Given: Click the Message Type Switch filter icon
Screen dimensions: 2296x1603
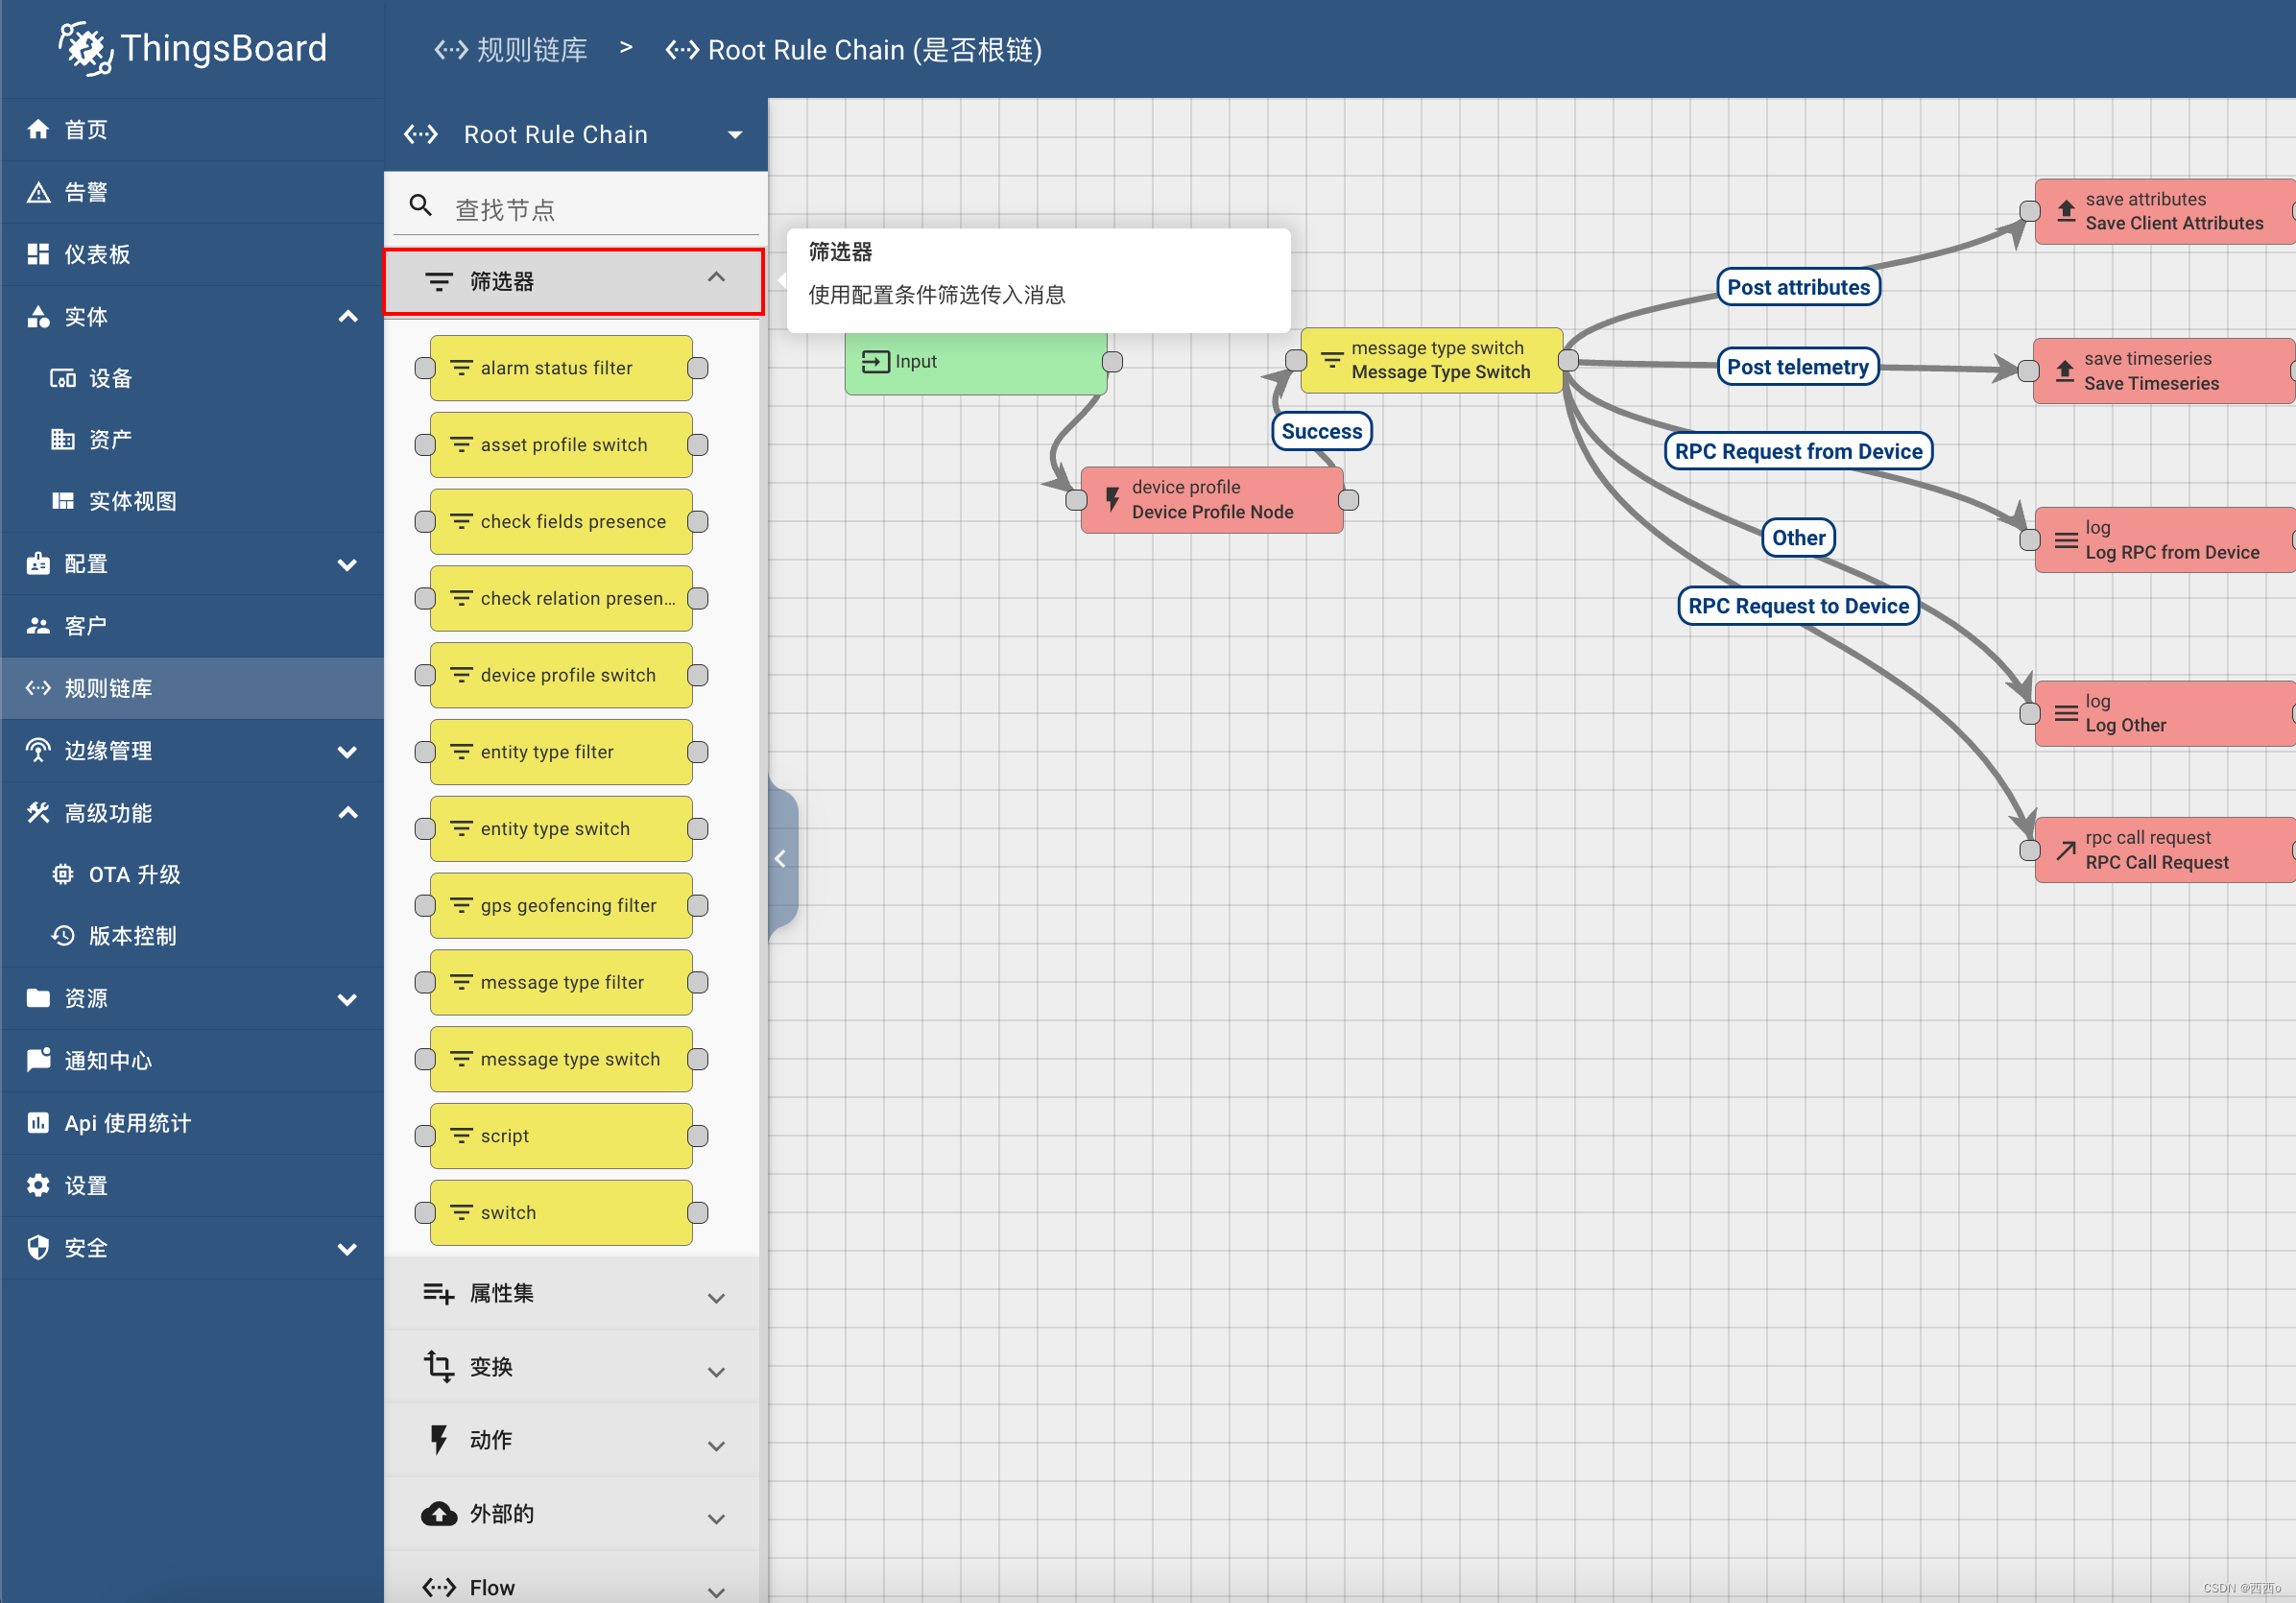Looking at the screenshot, I should pos(1331,360).
